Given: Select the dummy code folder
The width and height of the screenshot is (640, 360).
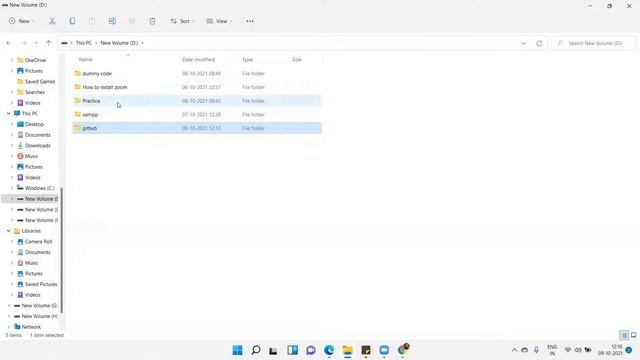Looking at the screenshot, I should 197,73.
